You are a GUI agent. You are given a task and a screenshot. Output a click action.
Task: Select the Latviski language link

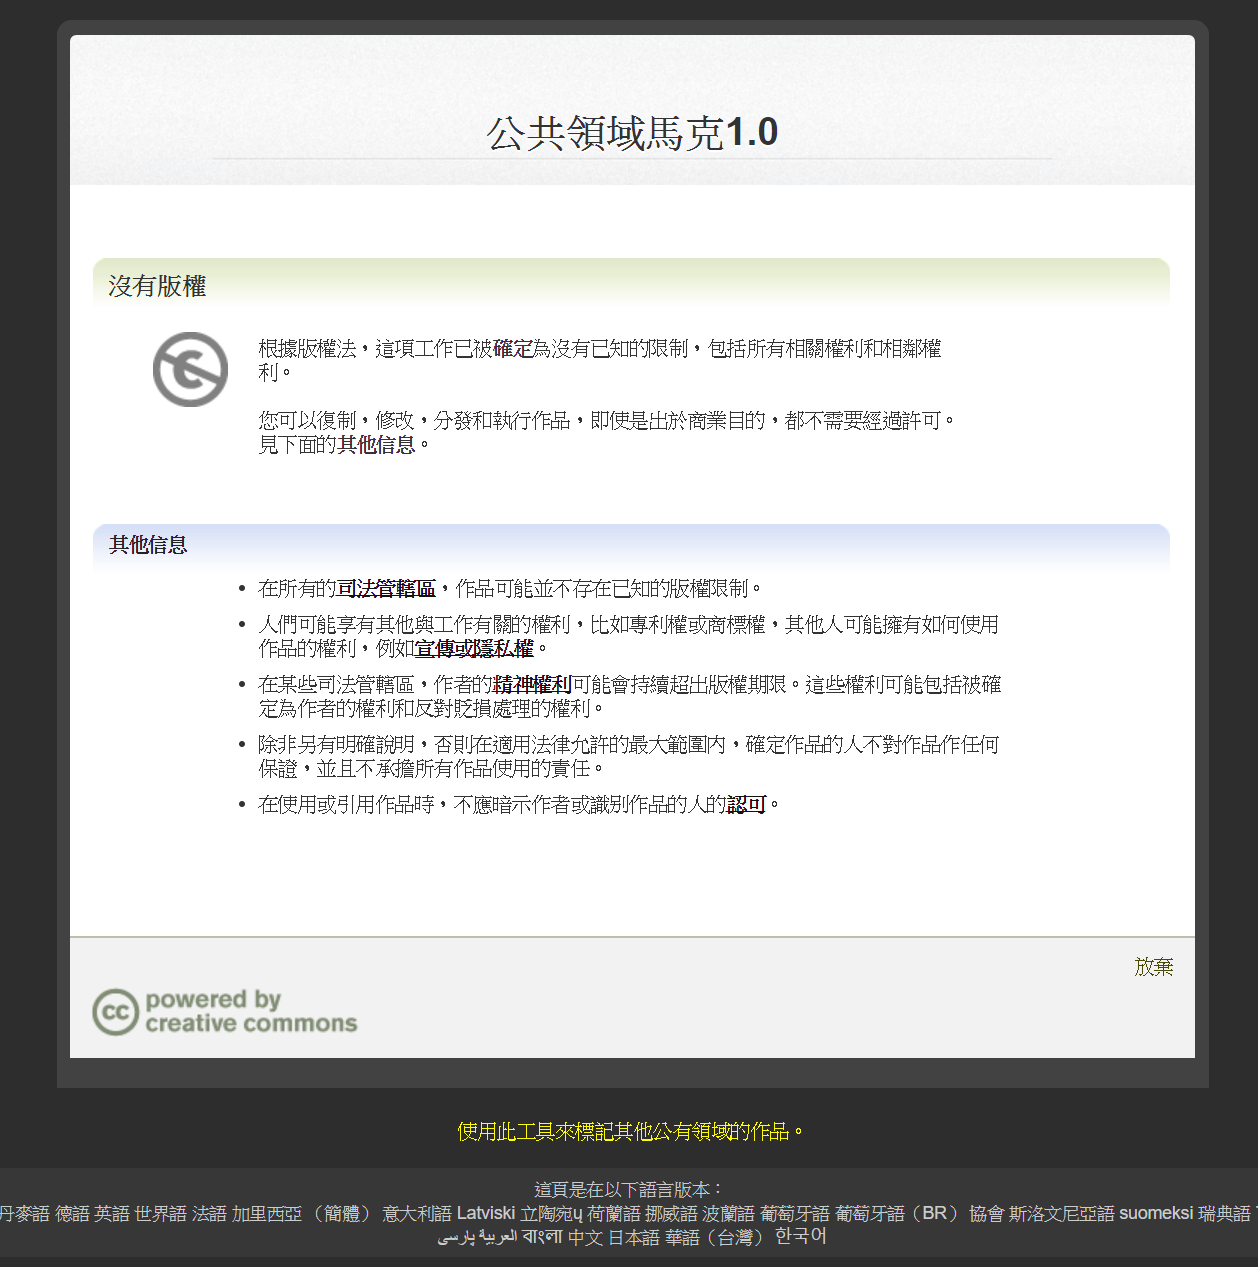(486, 1213)
